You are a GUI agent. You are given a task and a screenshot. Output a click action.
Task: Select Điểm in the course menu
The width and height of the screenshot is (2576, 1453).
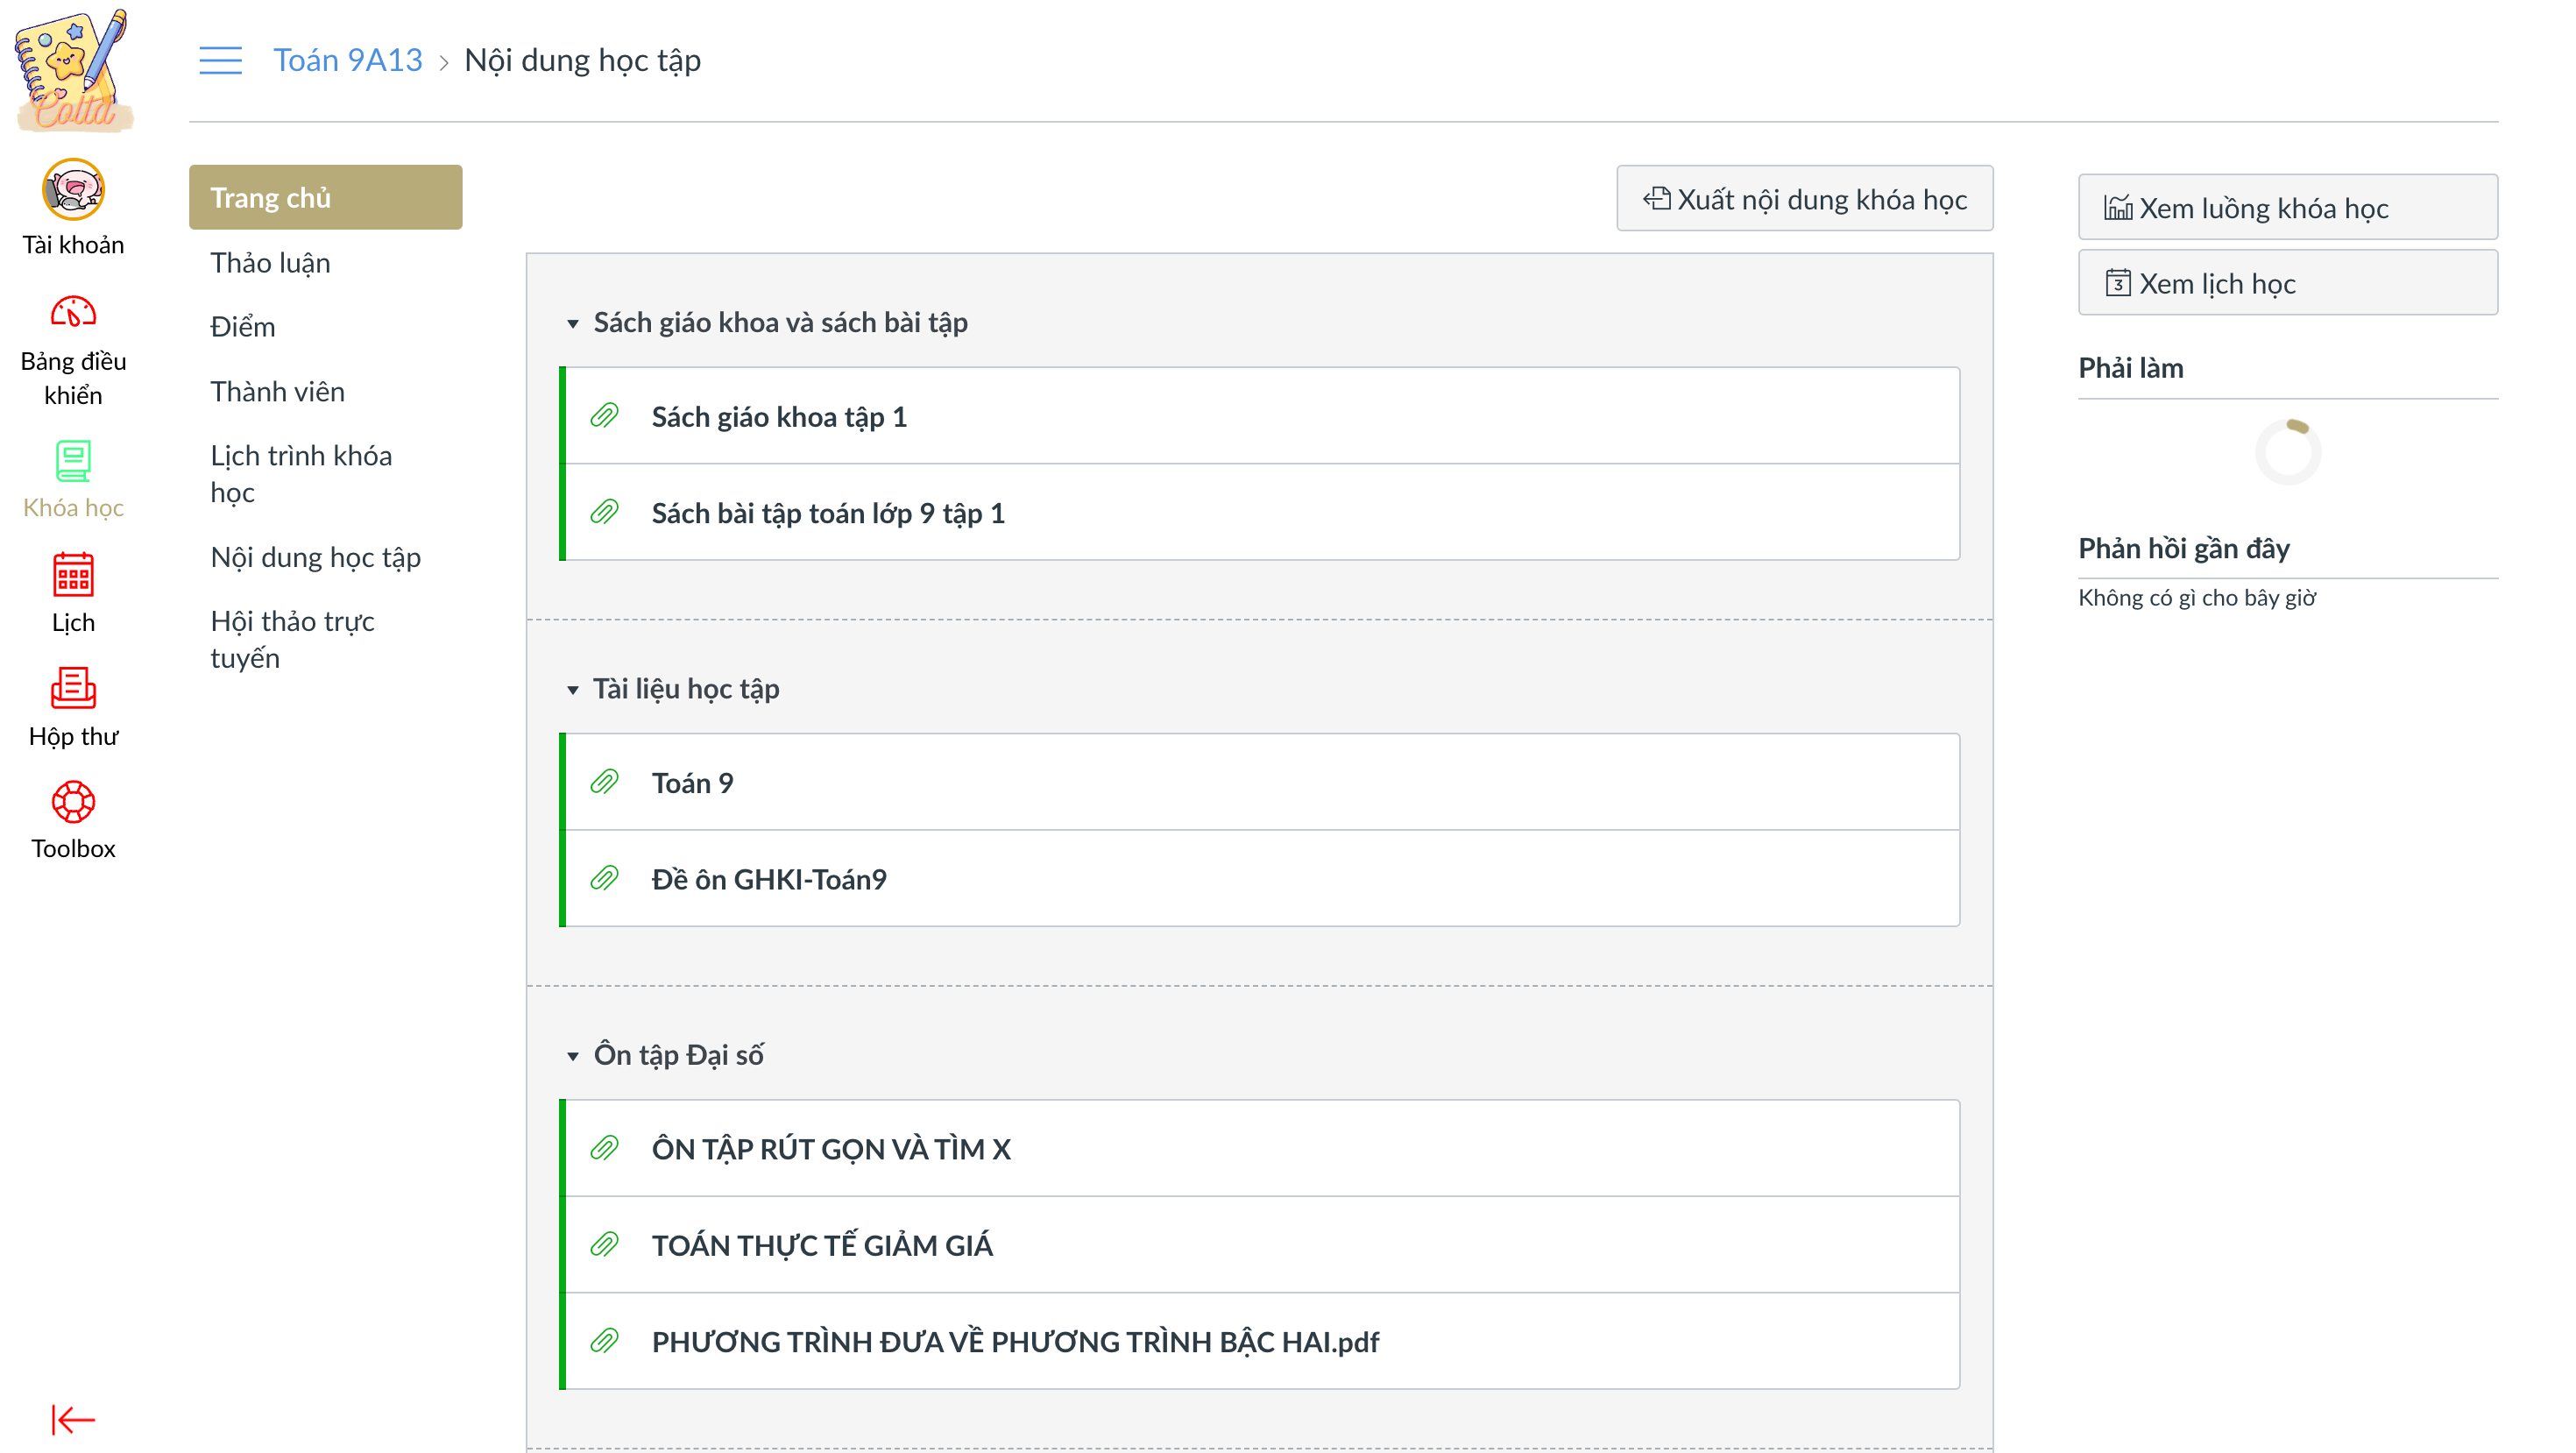click(x=242, y=327)
